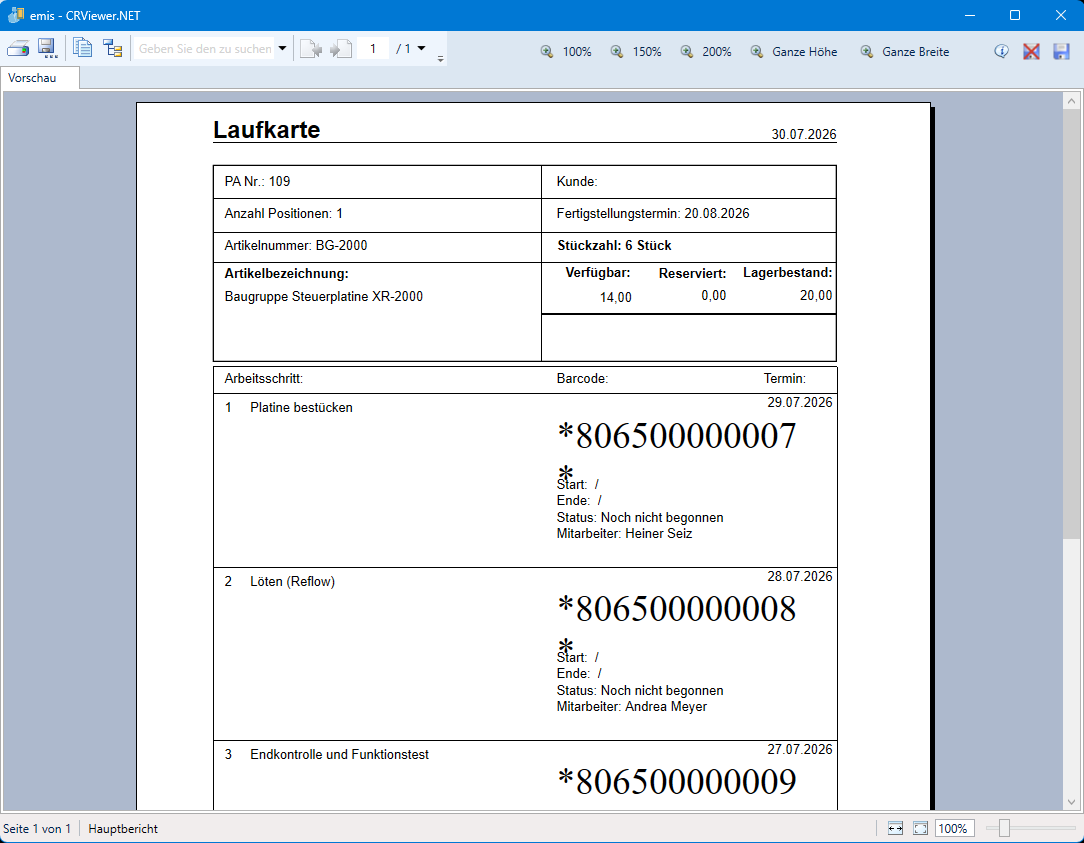The height and width of the screenshot is (843, 1084).
Task: Click the Lagerbestand value 20,00
Action: 816,295
